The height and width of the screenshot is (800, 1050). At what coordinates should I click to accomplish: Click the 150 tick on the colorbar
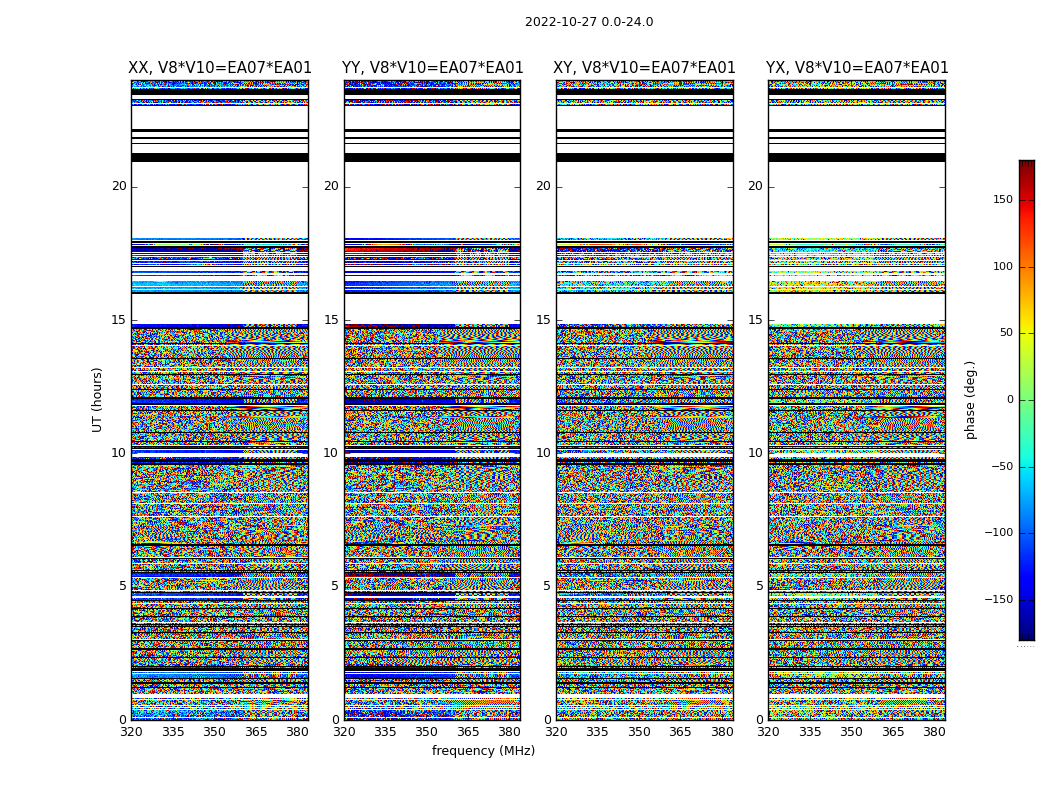pyautogui.click(x=1002, y=200)
